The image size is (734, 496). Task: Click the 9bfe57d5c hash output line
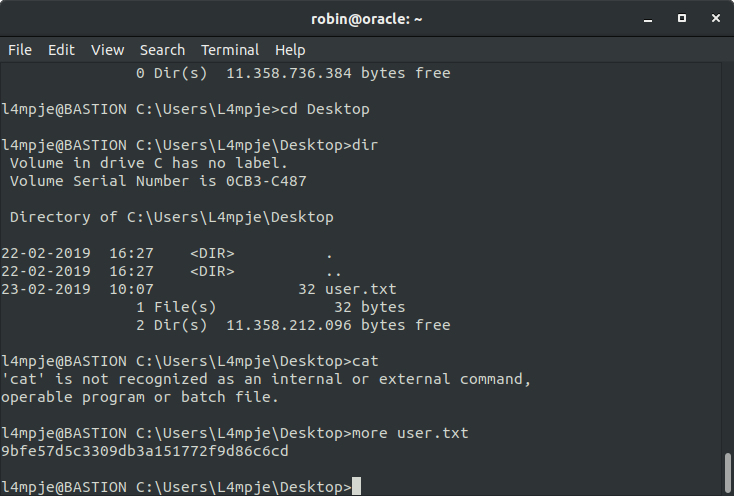[145, 451]
